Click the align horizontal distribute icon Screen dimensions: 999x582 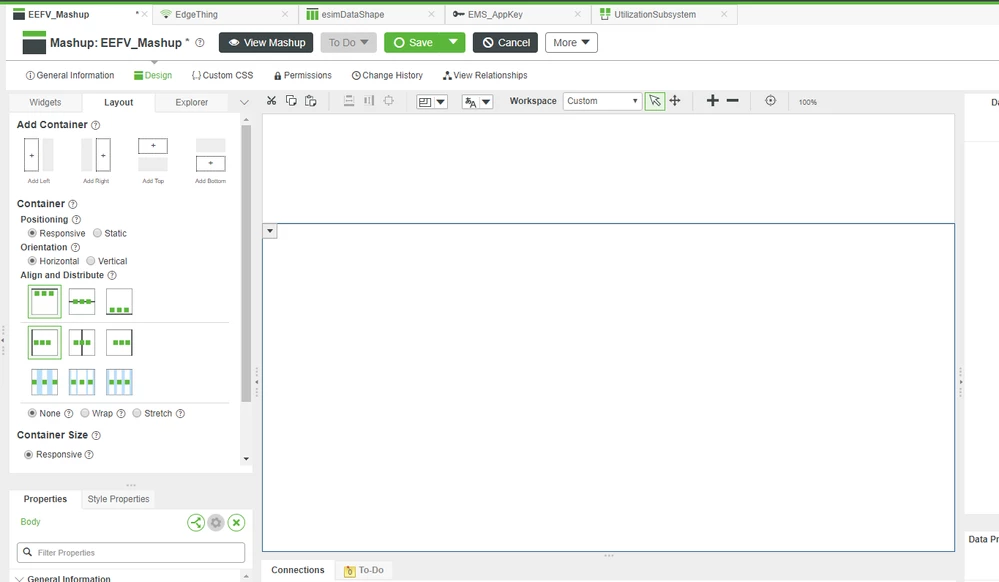[x=369, y=101]
